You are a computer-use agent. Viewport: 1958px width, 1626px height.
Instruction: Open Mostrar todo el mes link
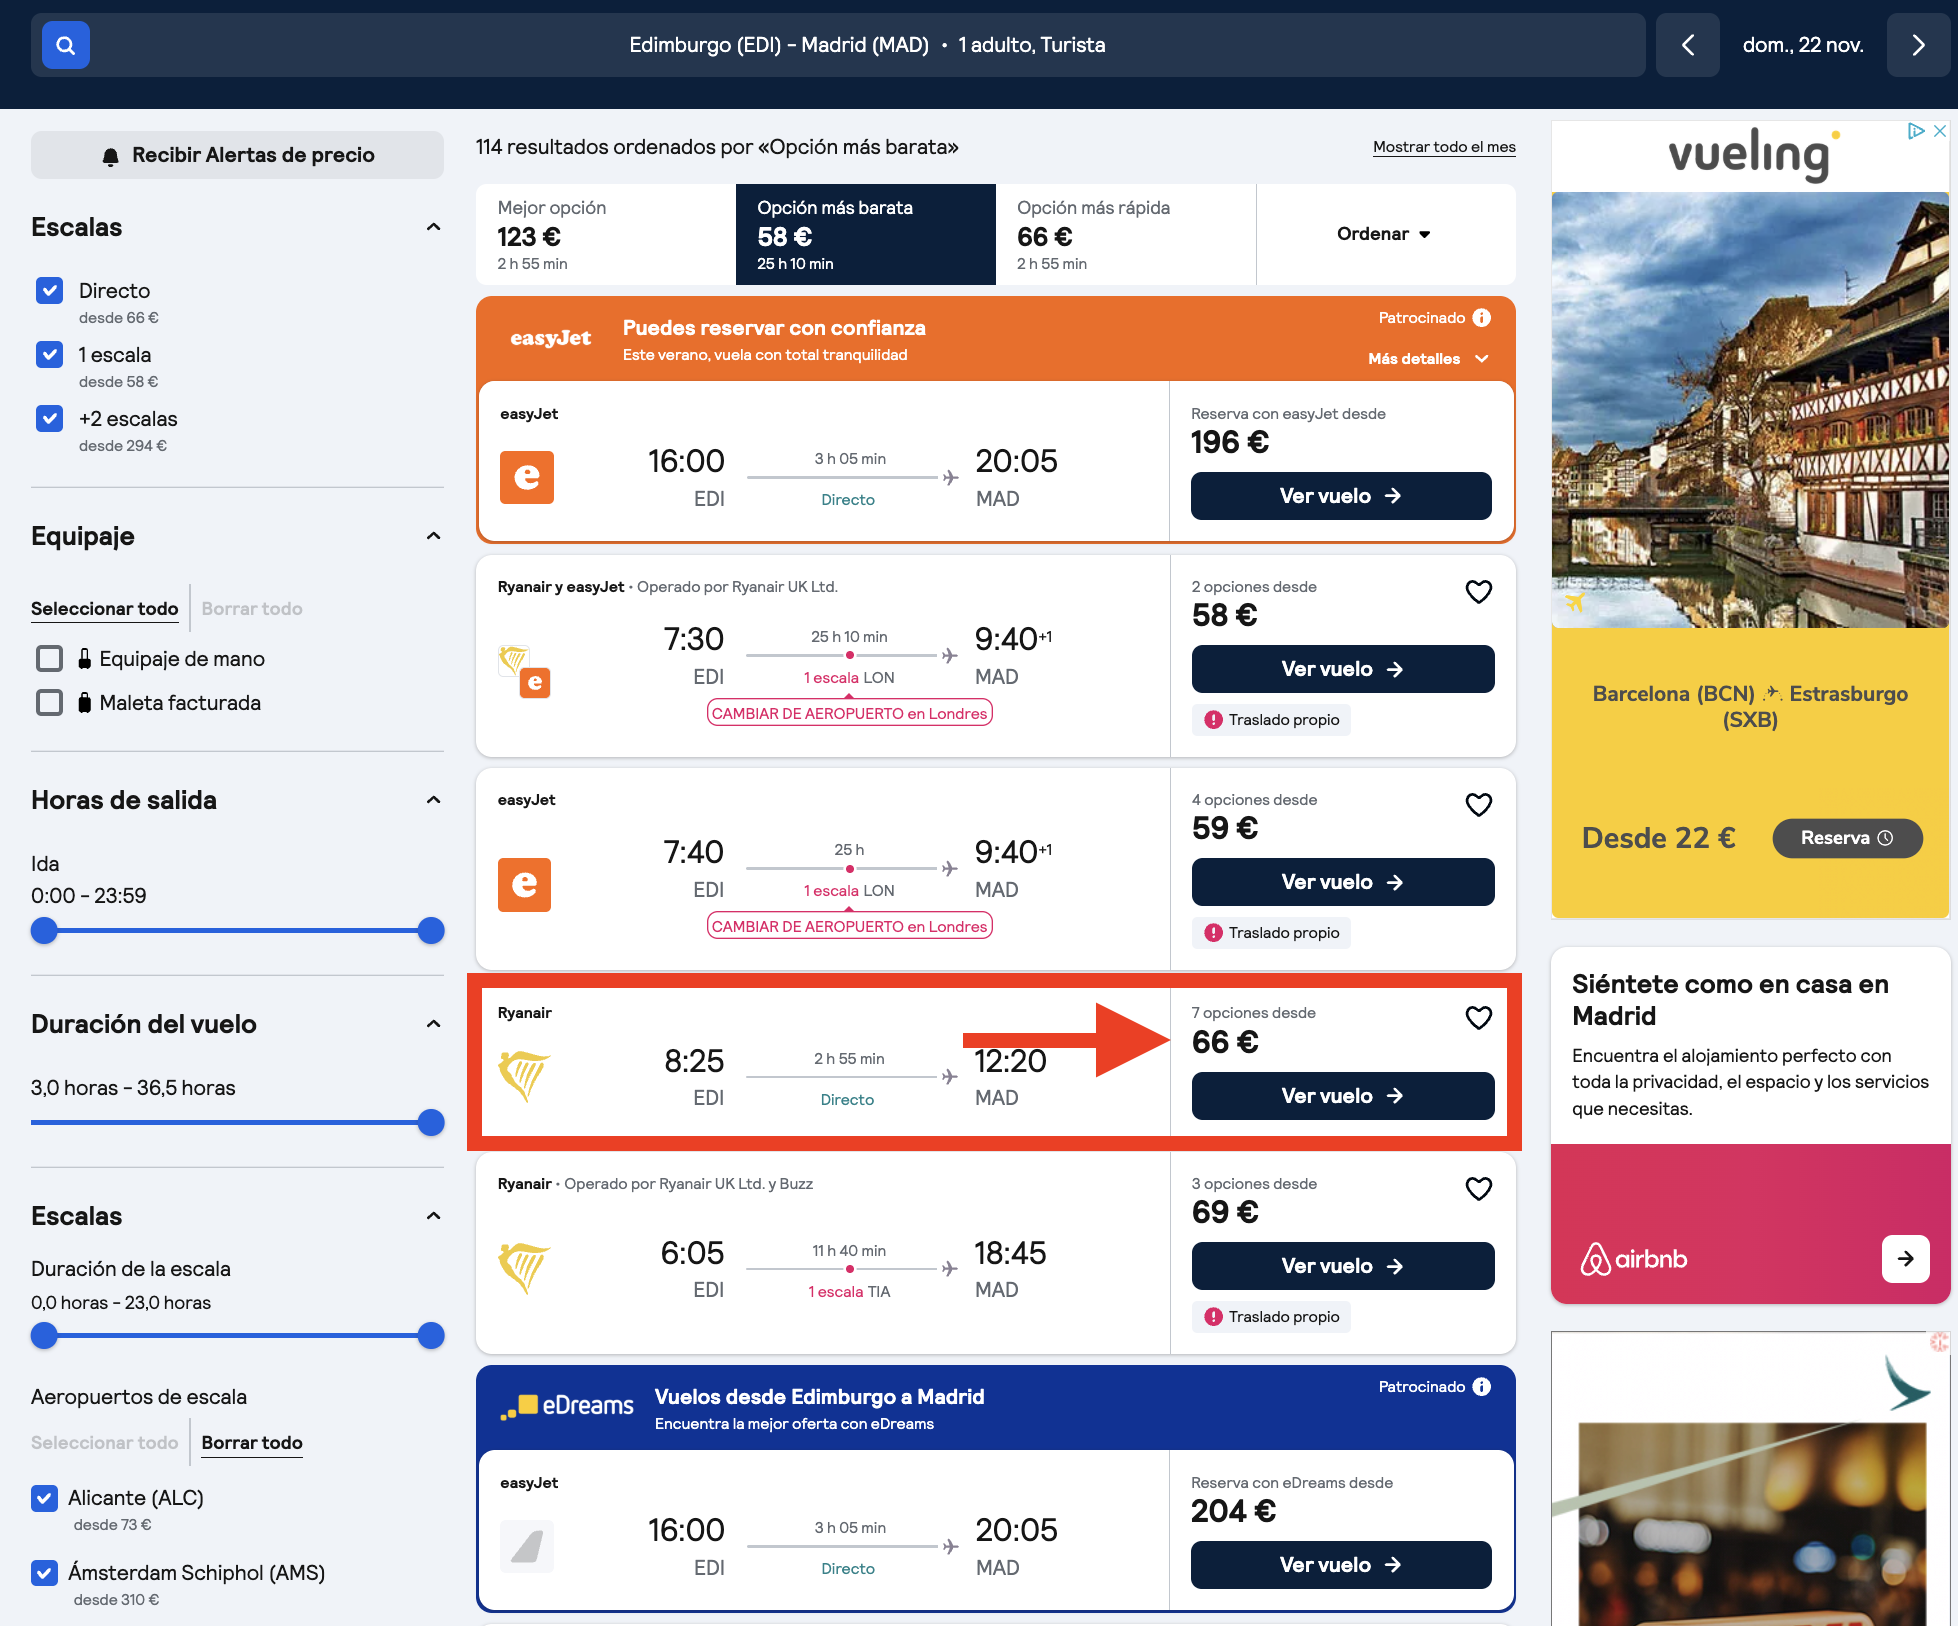coord(1444,147)
